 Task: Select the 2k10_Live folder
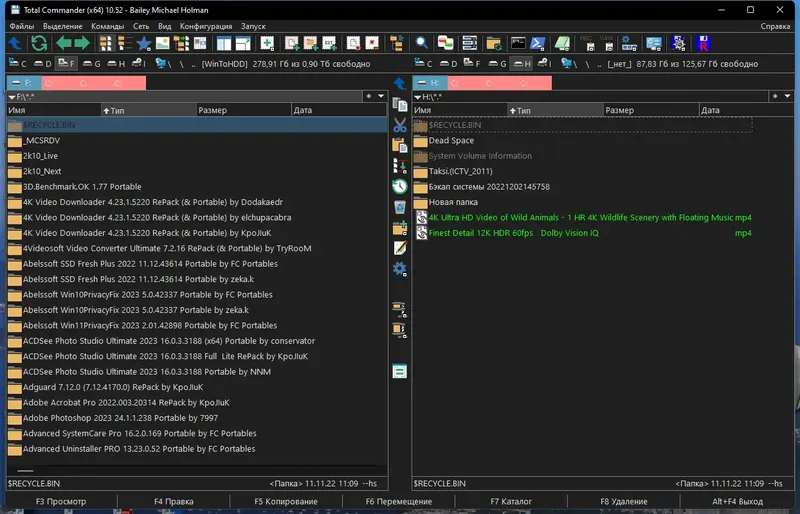197,156
